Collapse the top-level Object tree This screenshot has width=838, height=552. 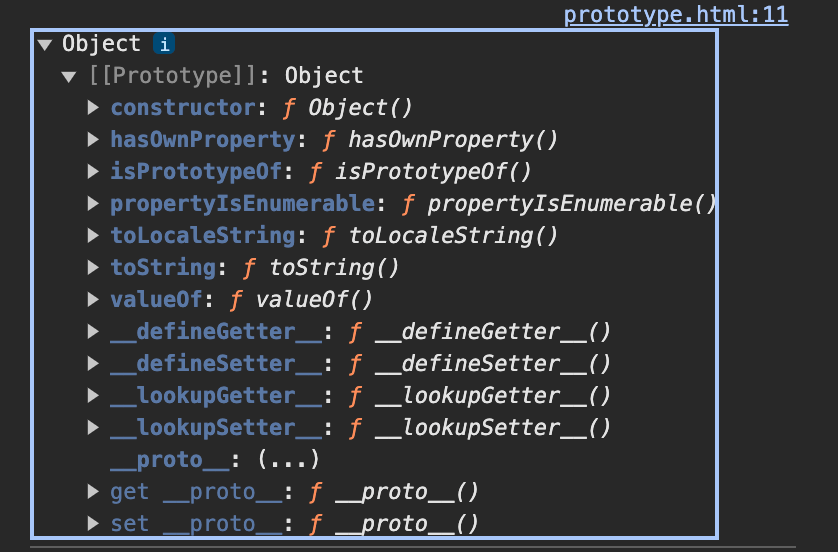click(44, 44)
